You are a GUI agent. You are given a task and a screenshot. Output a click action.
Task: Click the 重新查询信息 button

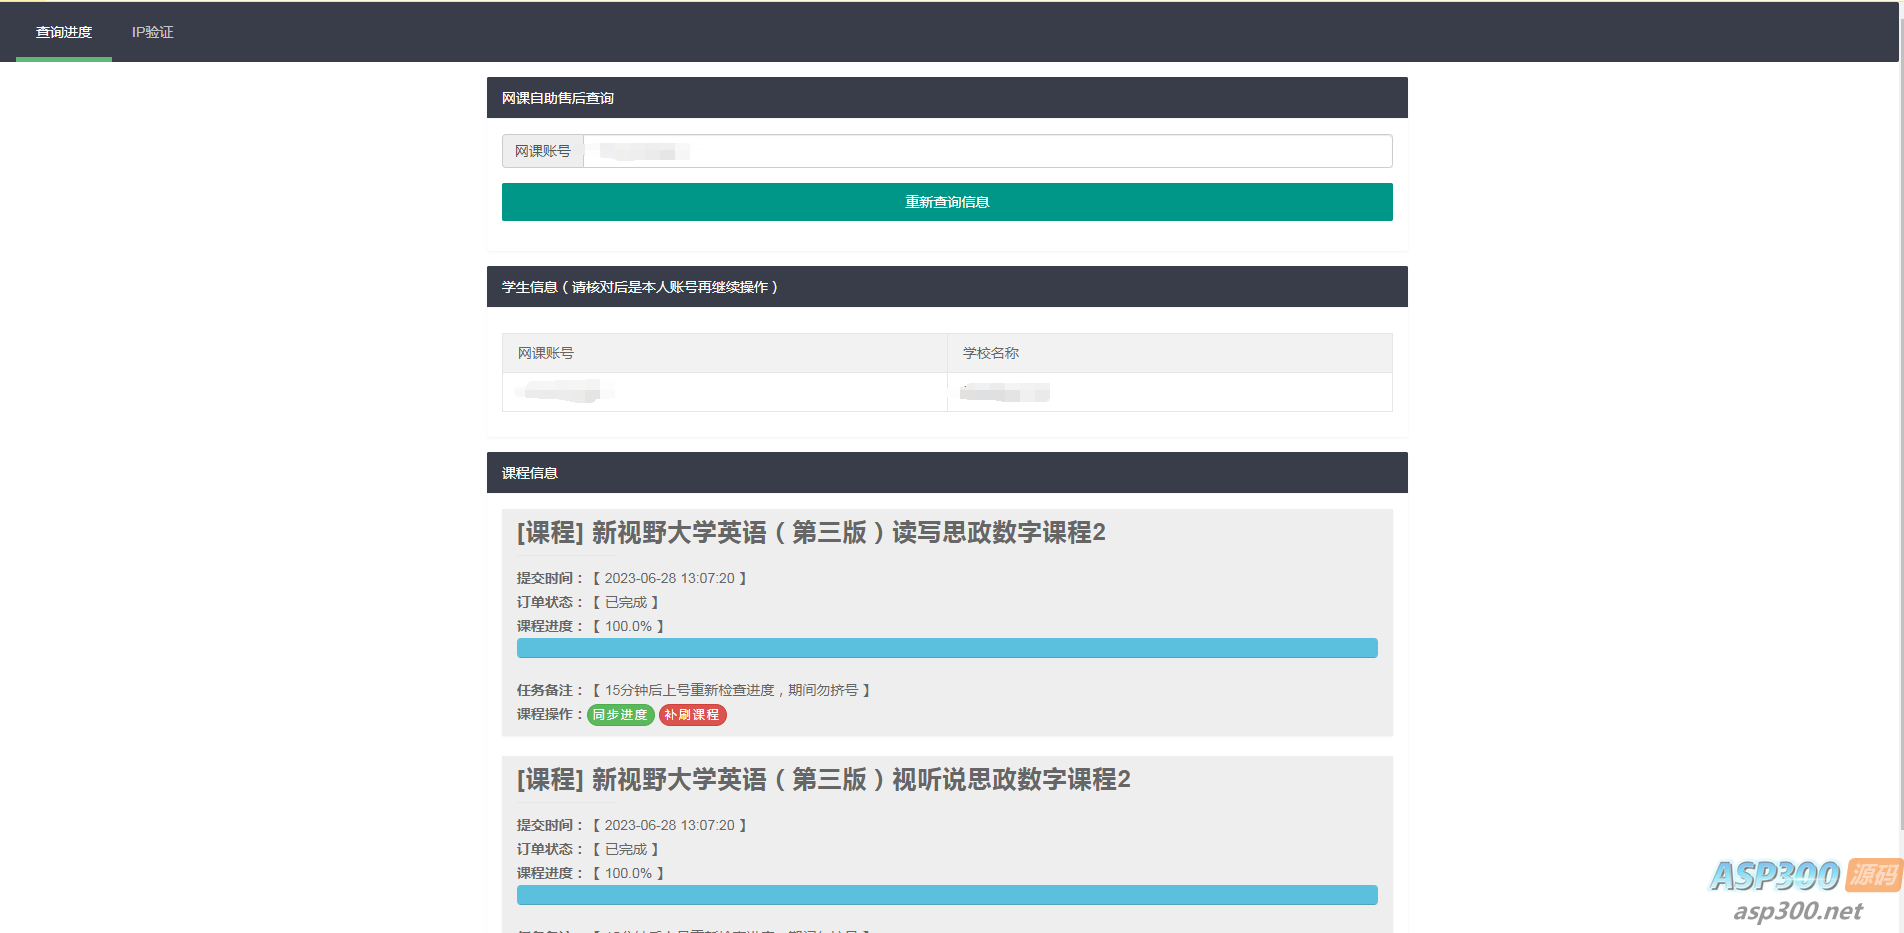[947, 202]
